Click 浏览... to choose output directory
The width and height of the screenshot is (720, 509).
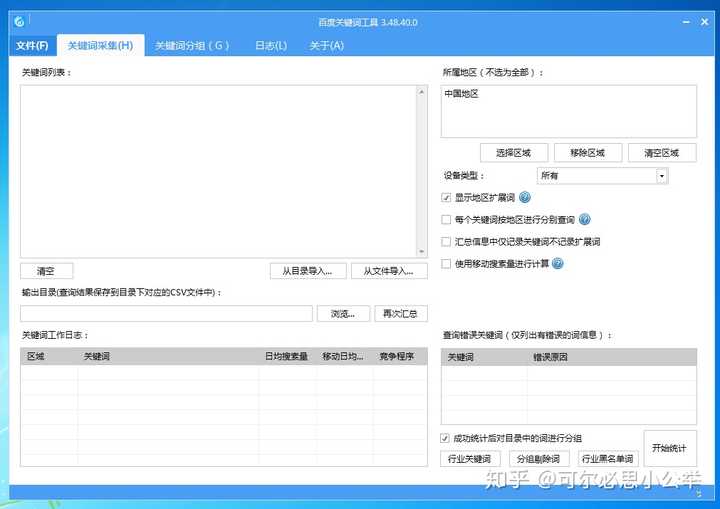pyautogui.click(x=343, y=314)
